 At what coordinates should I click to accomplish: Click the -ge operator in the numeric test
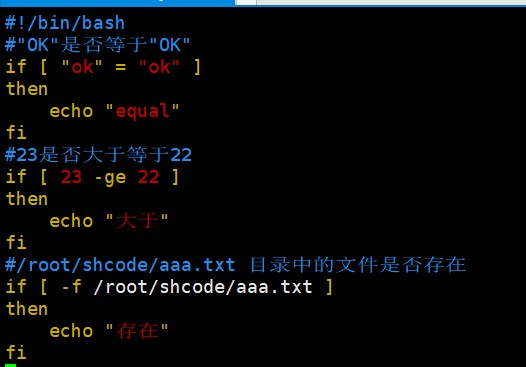point(110,177)
